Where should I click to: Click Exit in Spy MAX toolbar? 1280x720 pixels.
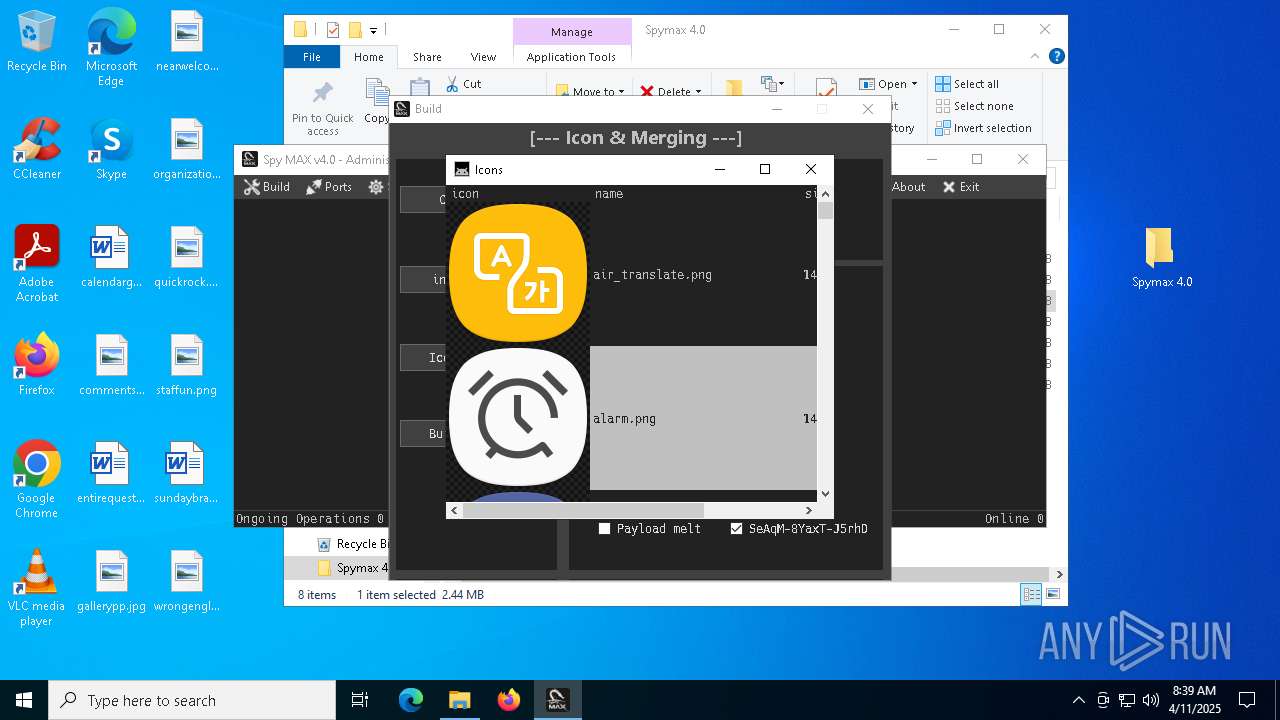961,187
